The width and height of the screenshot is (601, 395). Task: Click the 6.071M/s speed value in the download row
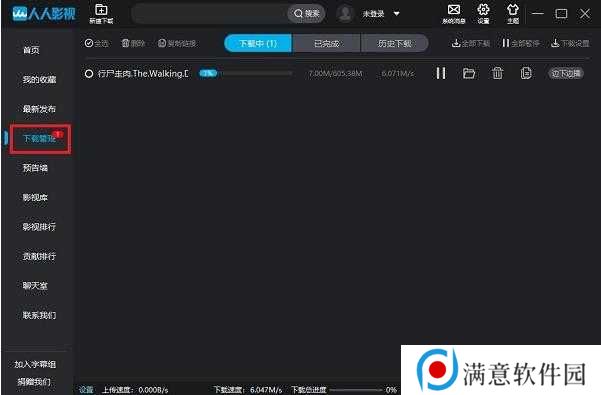click(398, 73)
